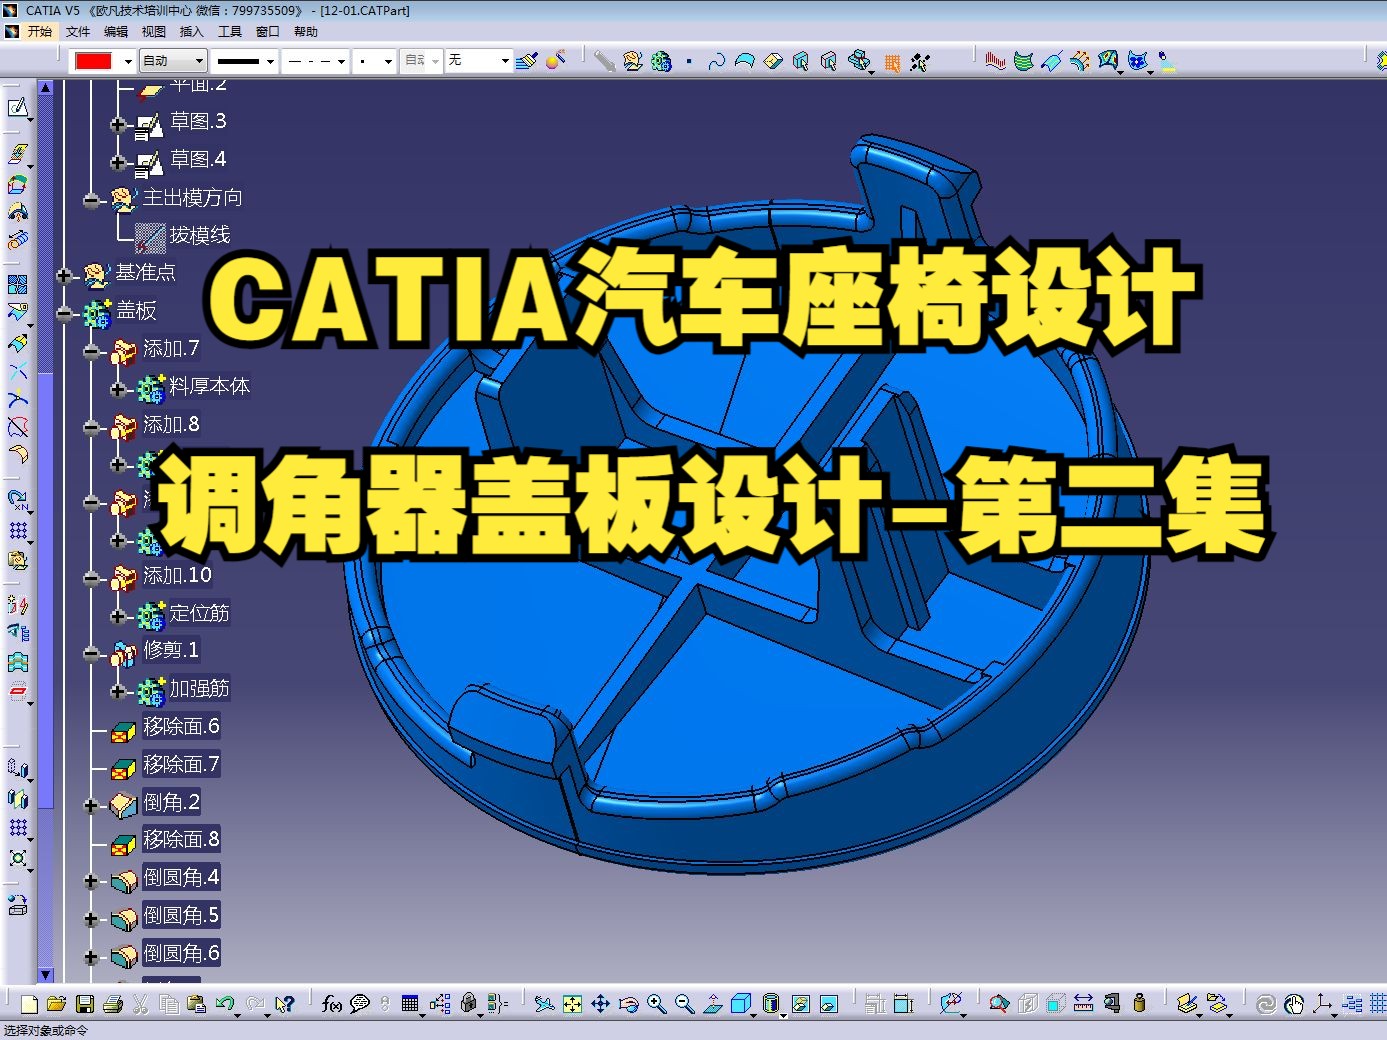
Task: Click the Print icon
Action: click(113, 1004)
